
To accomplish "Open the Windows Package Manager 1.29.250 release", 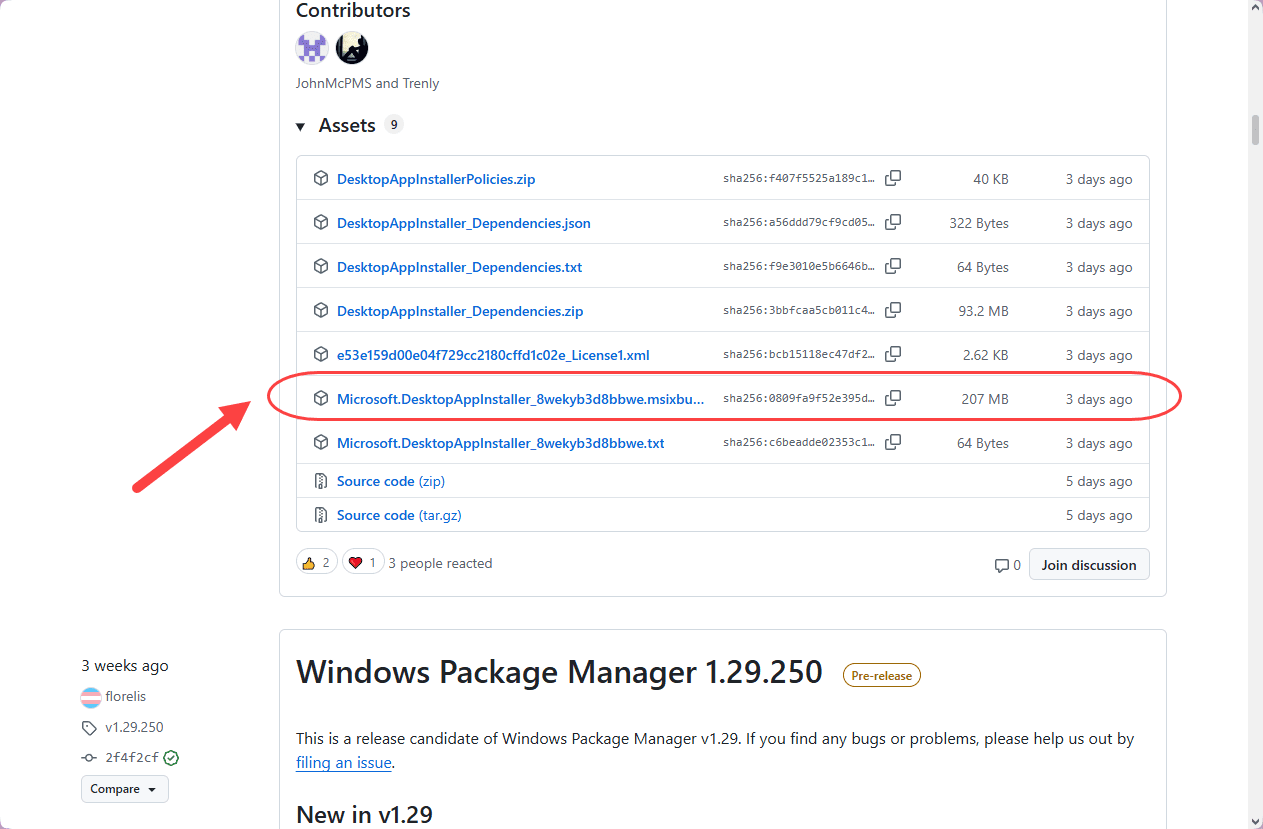I will coord(559,672).
